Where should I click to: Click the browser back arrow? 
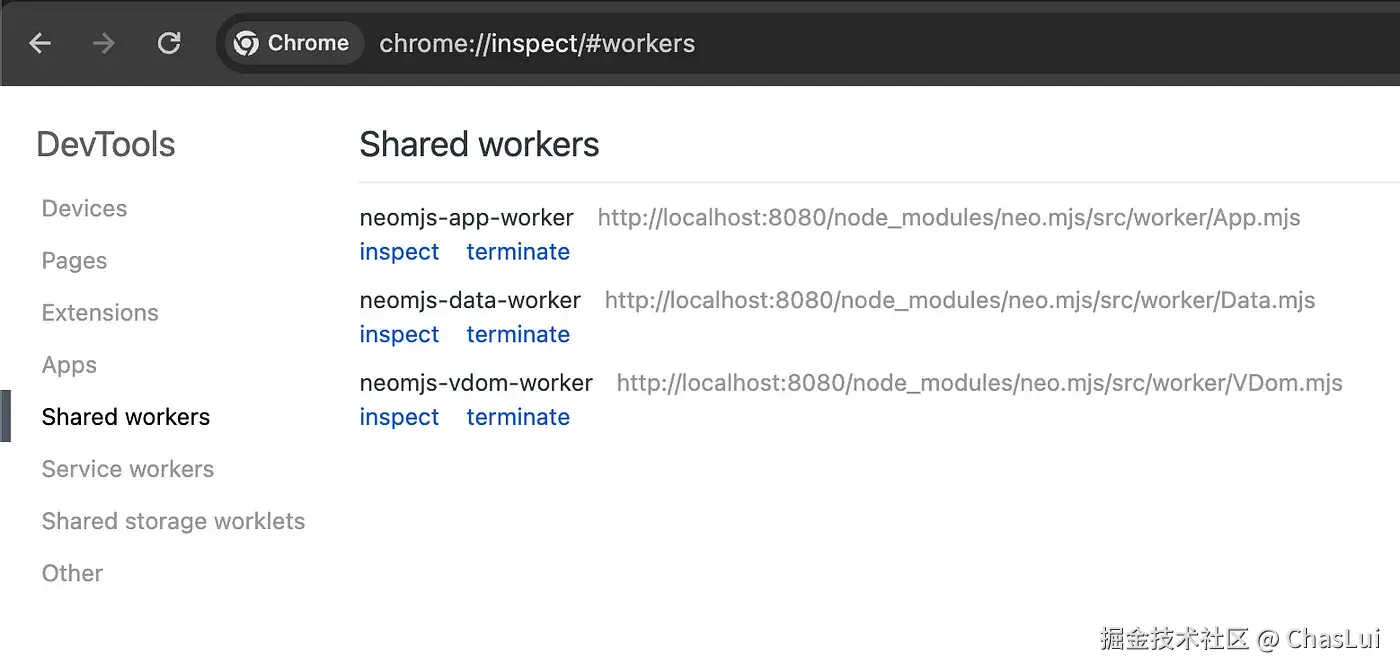coord(40,43)
